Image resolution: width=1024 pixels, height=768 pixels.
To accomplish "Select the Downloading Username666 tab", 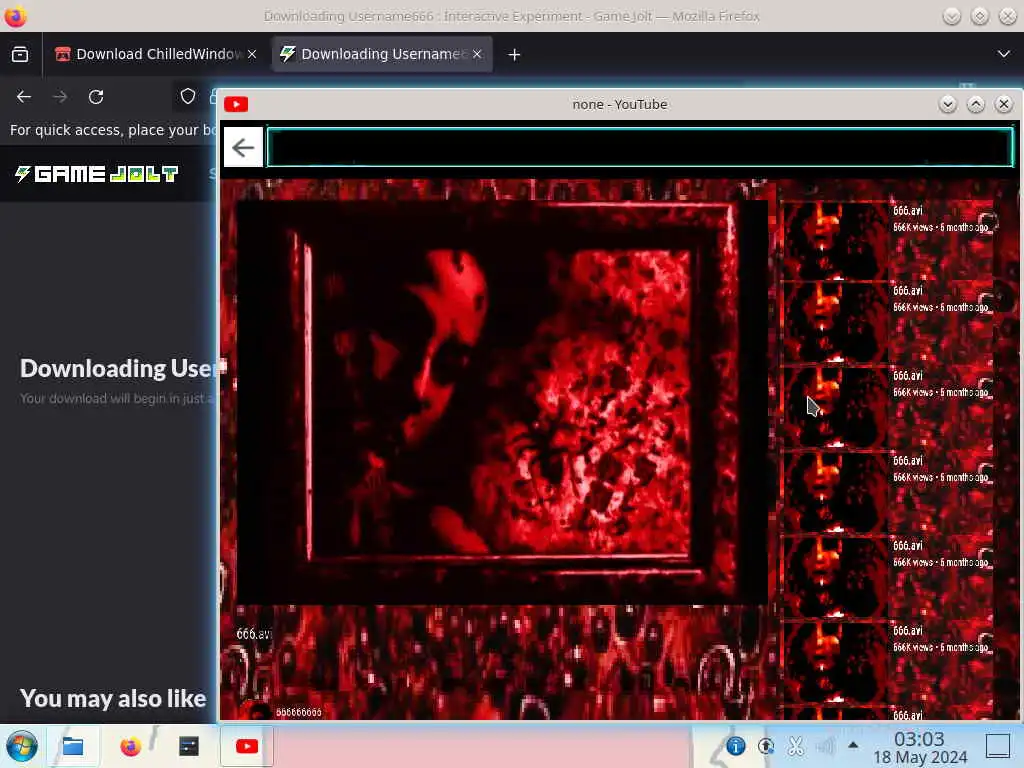I will pos(382,54).
